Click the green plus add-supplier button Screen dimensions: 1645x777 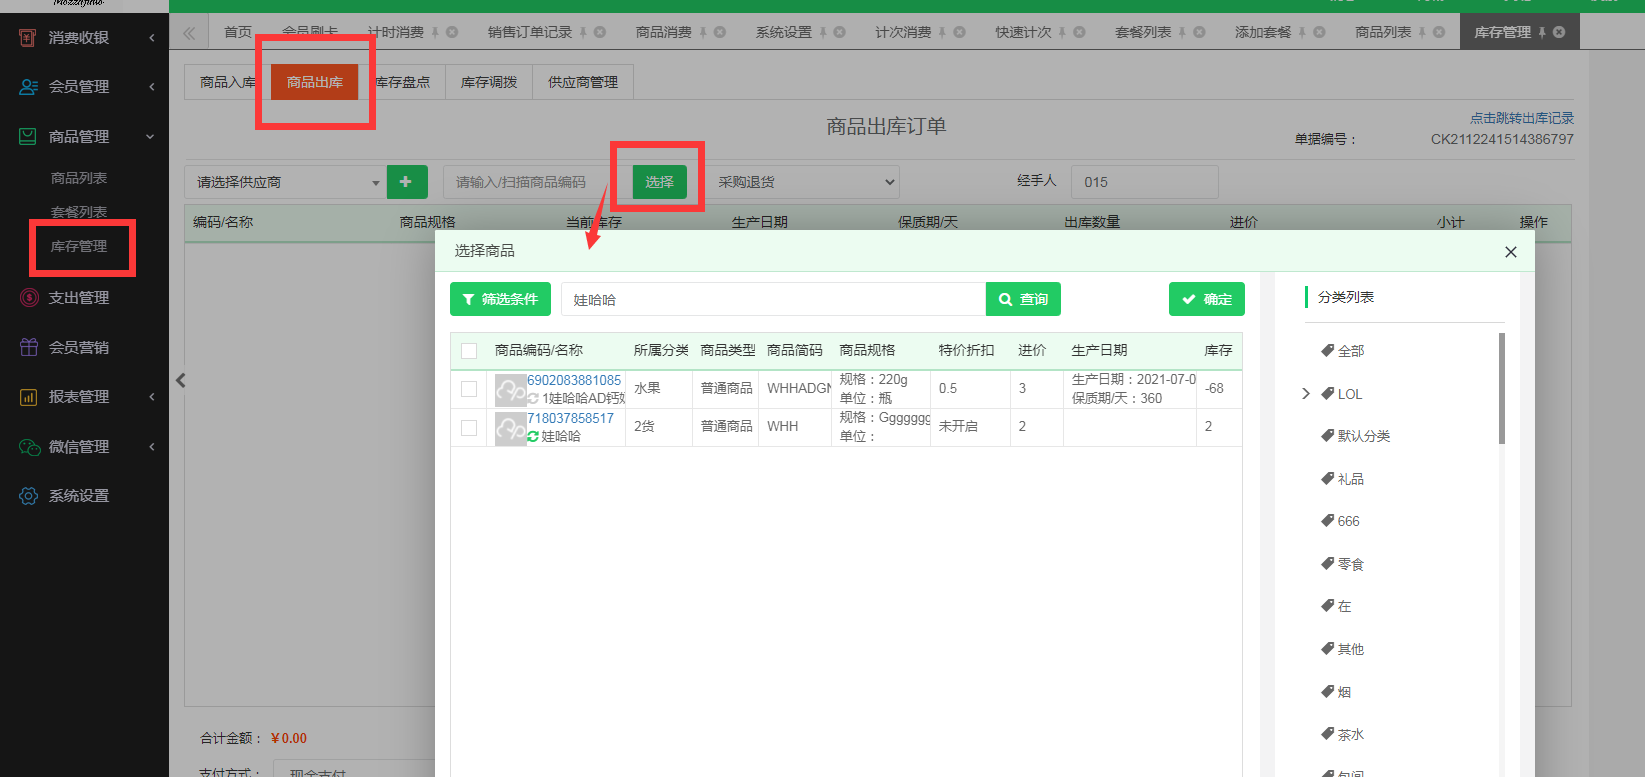coord(406,182)
